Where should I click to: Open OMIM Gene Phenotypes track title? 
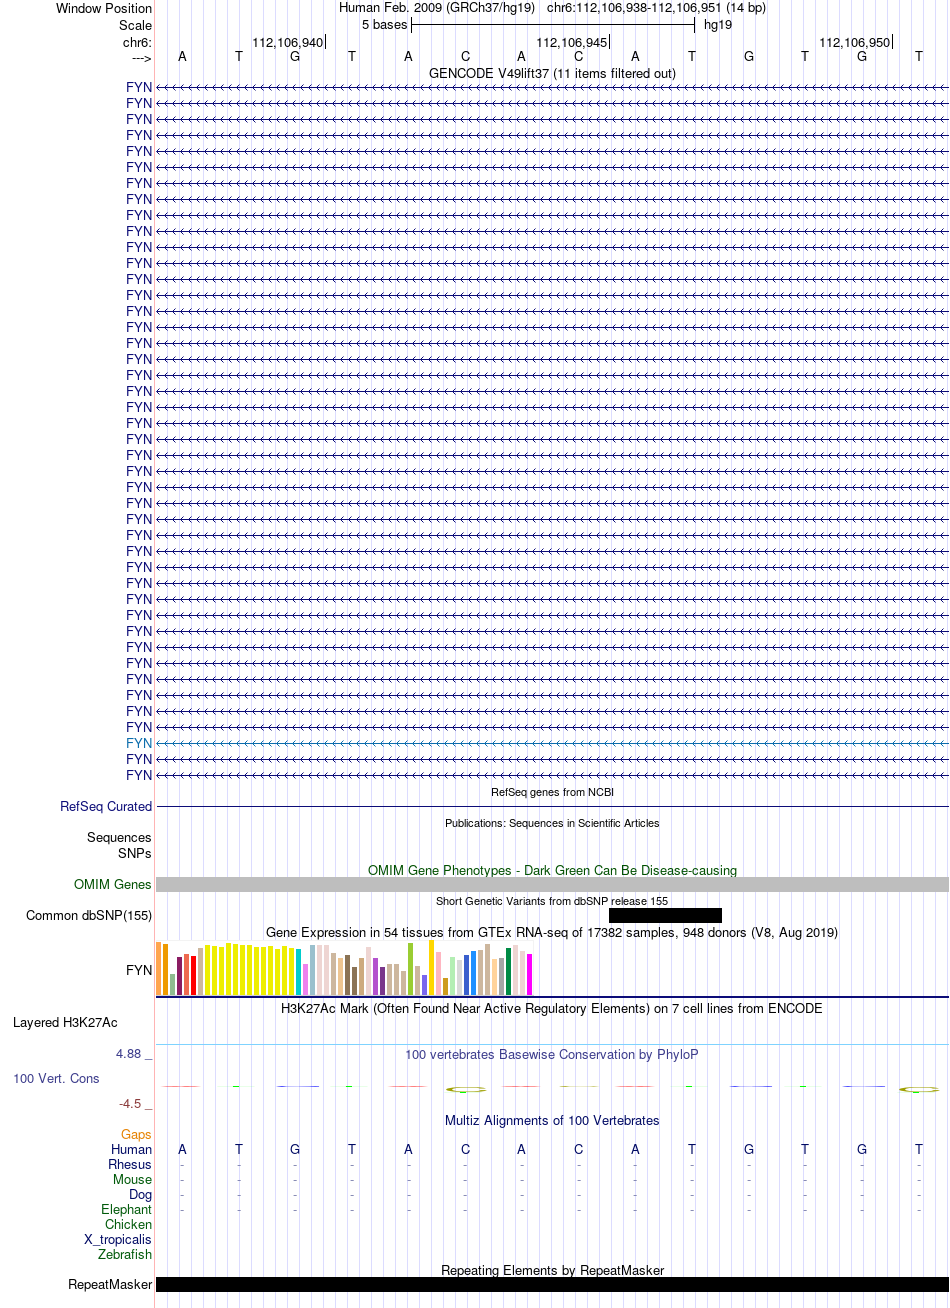[552, 870]
